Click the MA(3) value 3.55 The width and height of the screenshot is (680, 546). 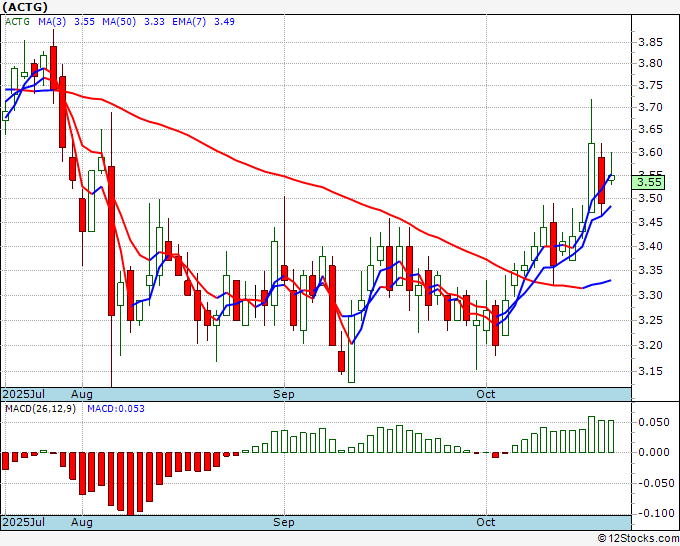[x=84, y=21]
